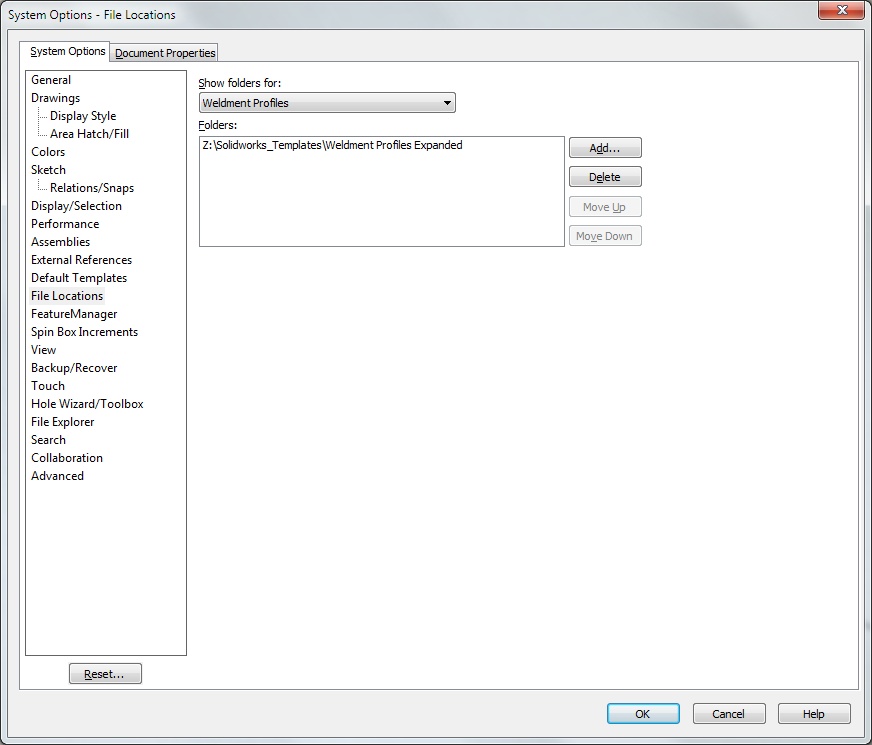
Task: Open Collaboration options category
Action: (x=67, y=458)
